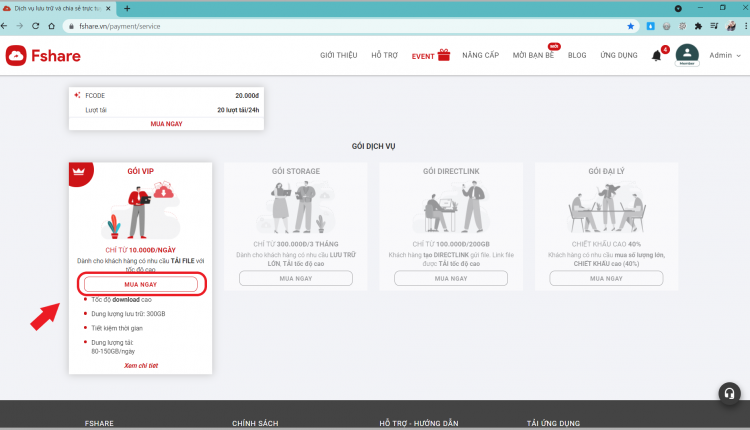Click MUA NGAY in GÓI DIRECTLINK
Screen dimensions: 750x430
coord(451,278)
